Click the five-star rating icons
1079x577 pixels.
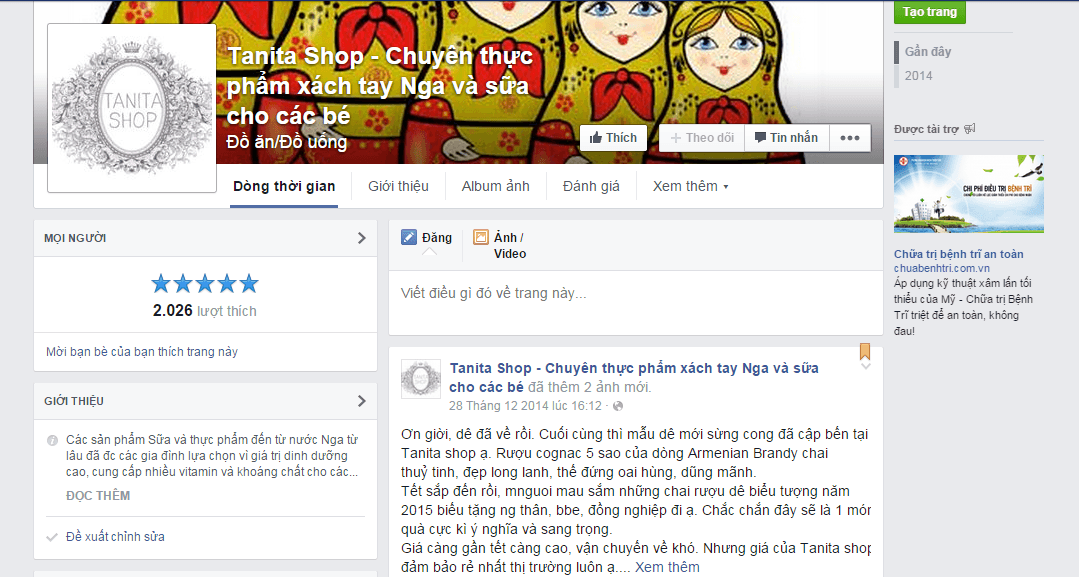[205, 283]
